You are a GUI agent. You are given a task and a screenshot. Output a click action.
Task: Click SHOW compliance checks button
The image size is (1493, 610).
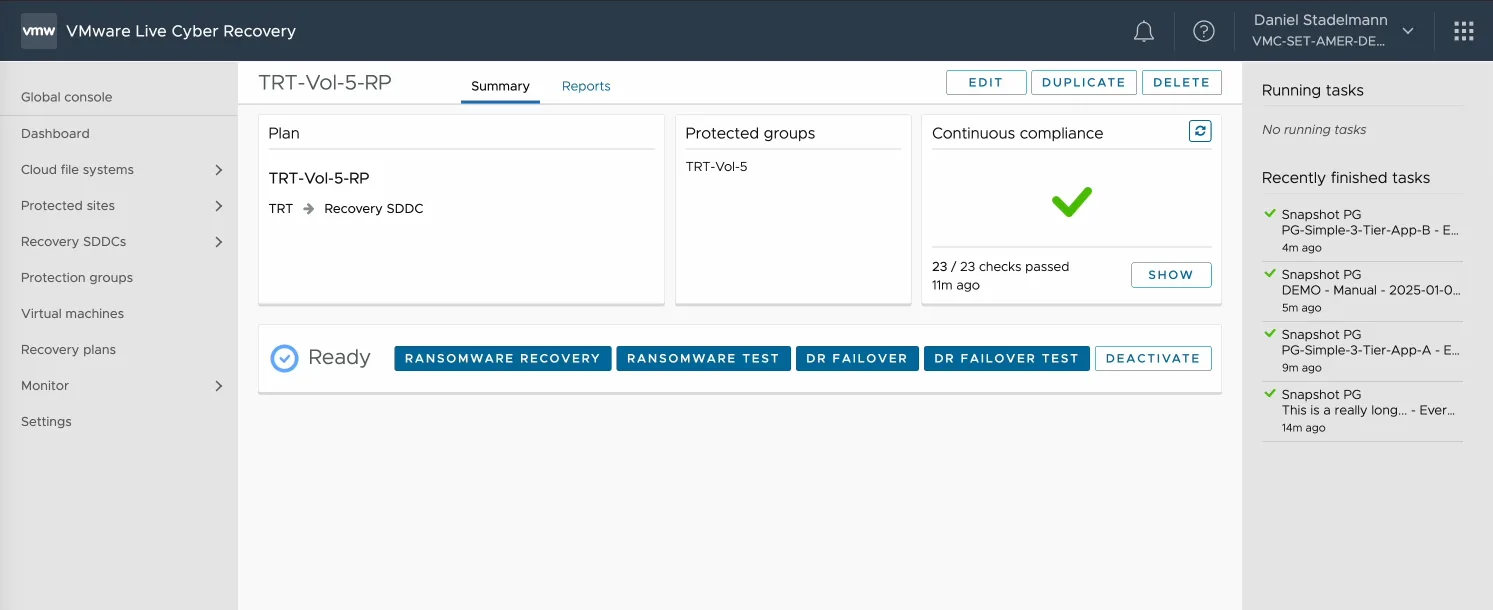click(1171, 275)
